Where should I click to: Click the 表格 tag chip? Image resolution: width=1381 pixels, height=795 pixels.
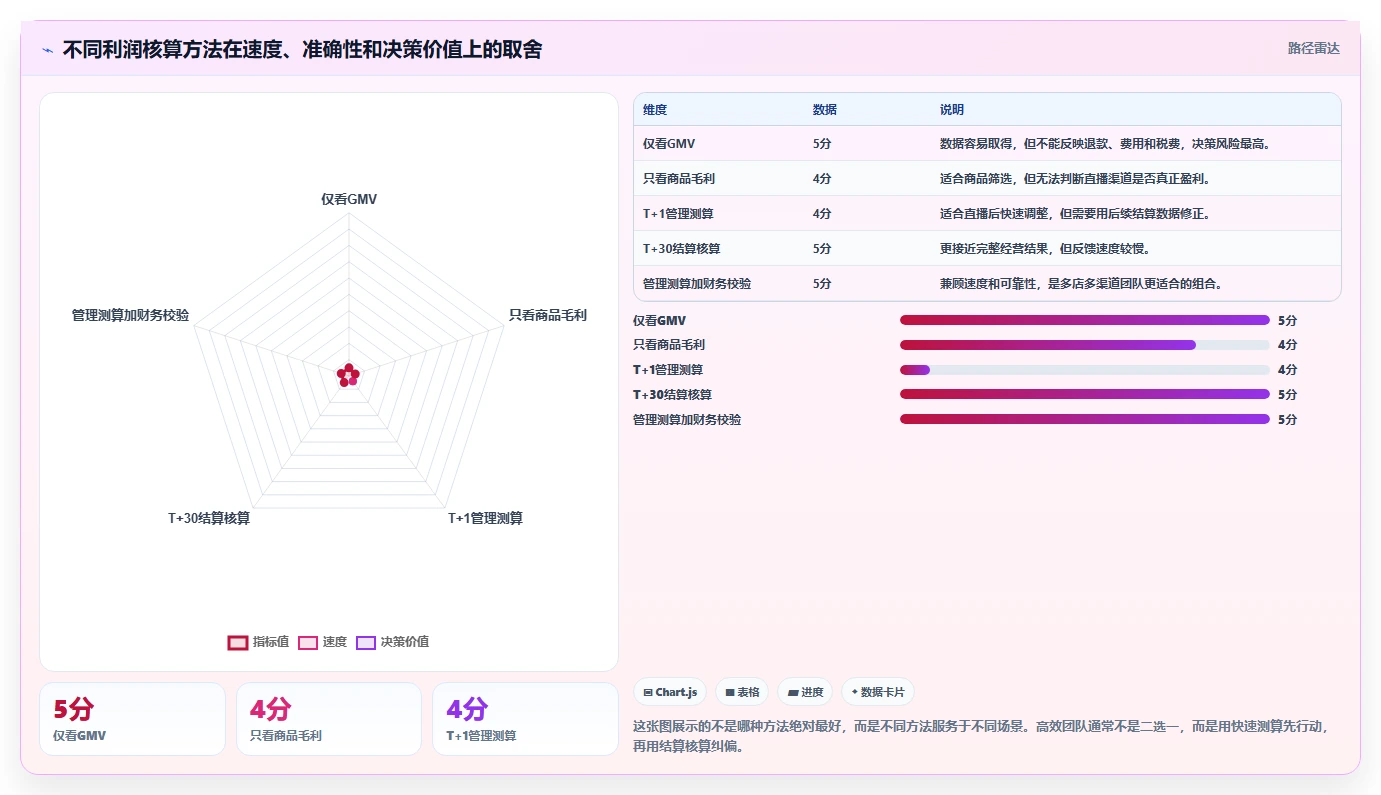click(742, 692)
